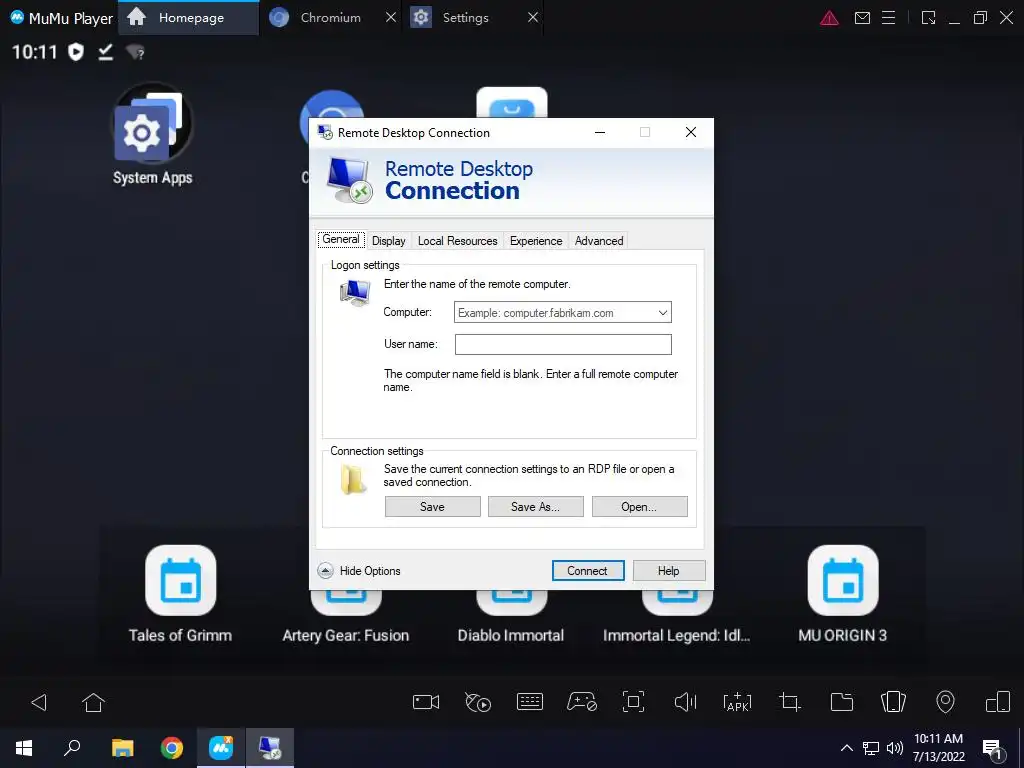1024x768 pixels.
Task: Open the clock showing 10:11 AM 7/13/2022
Action: coord(938,748)
